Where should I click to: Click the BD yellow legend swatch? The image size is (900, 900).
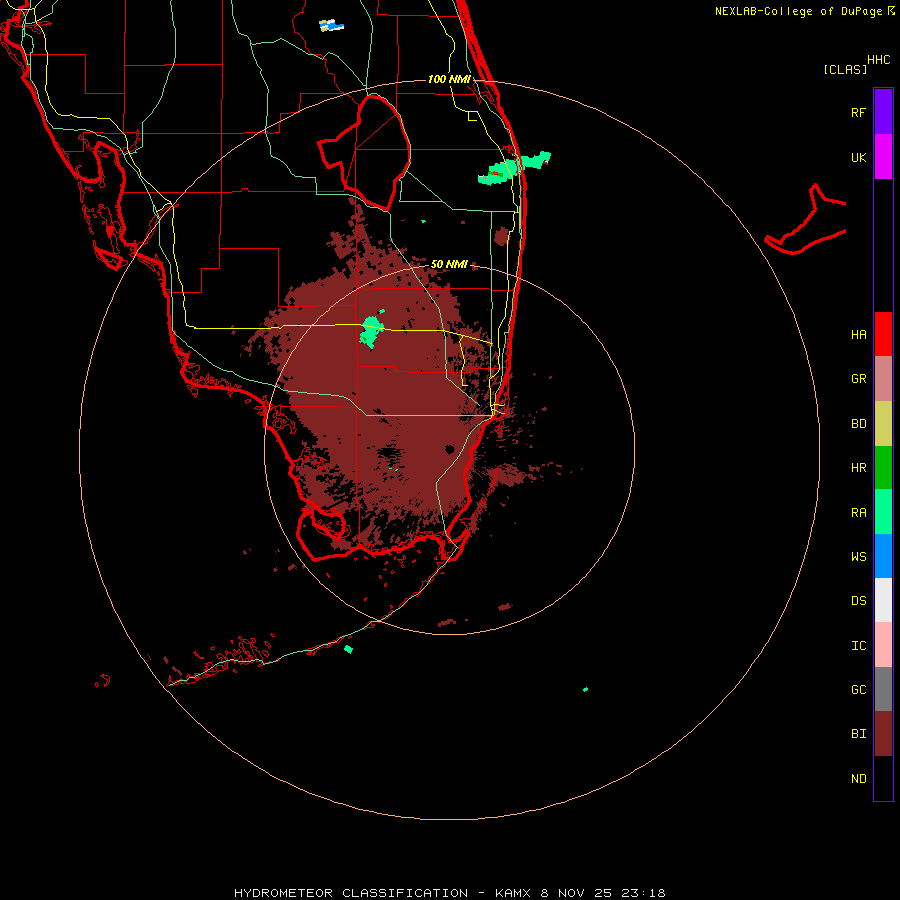click(883, 424)
